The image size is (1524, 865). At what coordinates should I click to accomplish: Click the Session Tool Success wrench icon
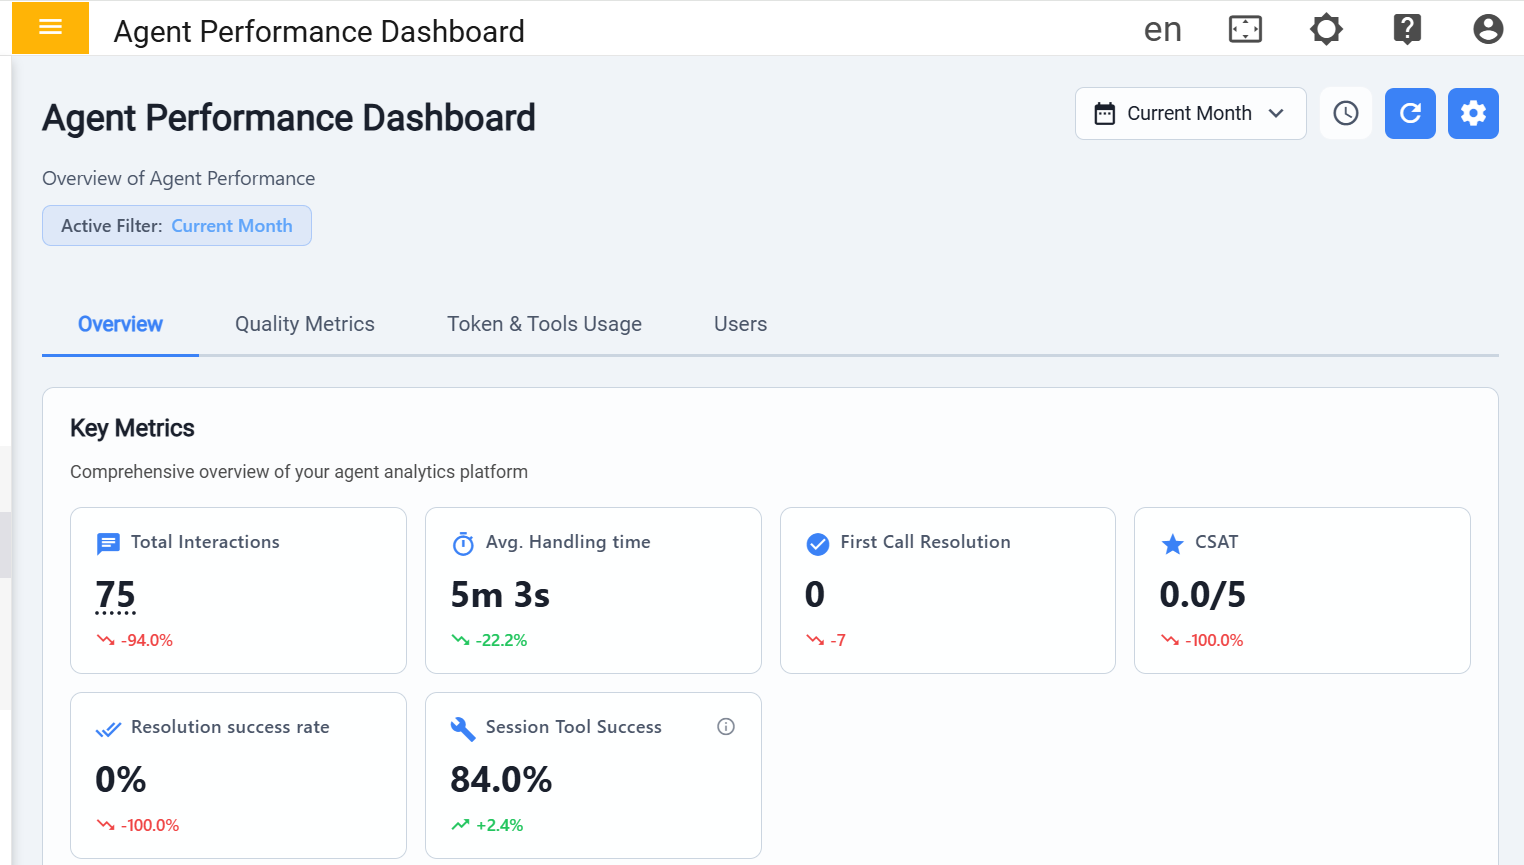coord(463,729)
